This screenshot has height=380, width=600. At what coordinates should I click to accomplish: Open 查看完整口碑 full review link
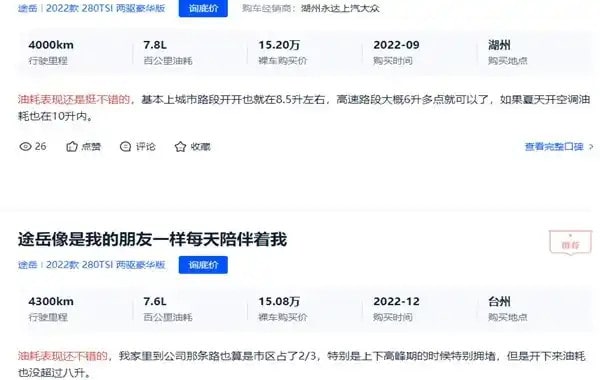[554, 147]
